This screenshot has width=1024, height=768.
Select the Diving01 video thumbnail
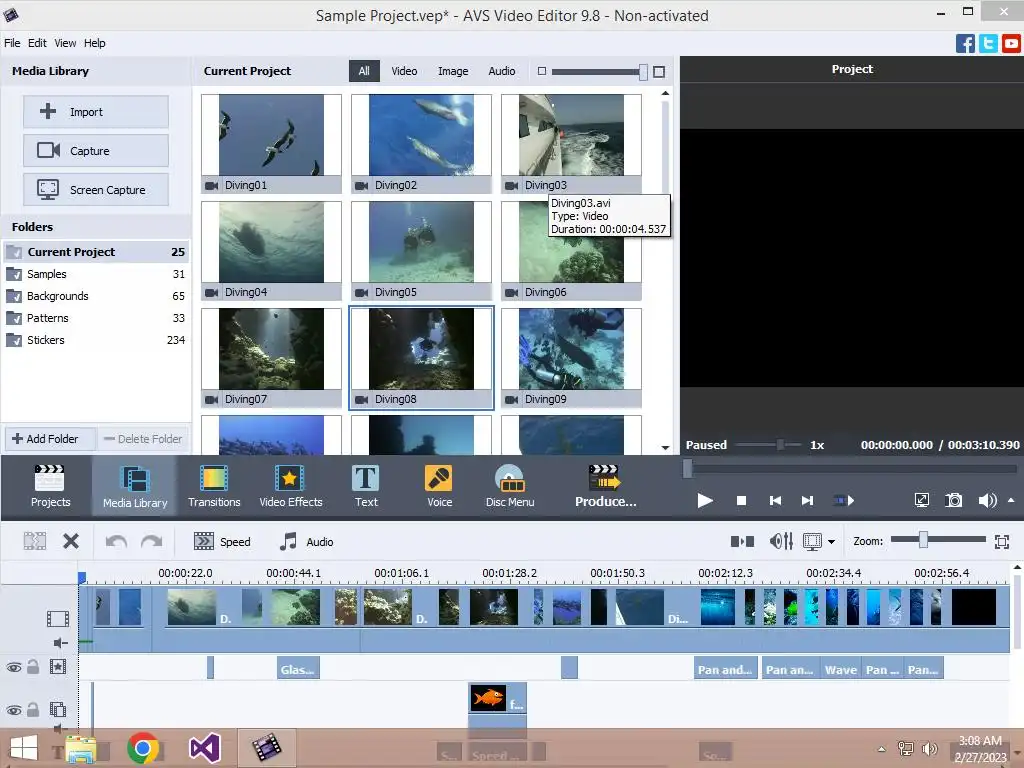271,143
